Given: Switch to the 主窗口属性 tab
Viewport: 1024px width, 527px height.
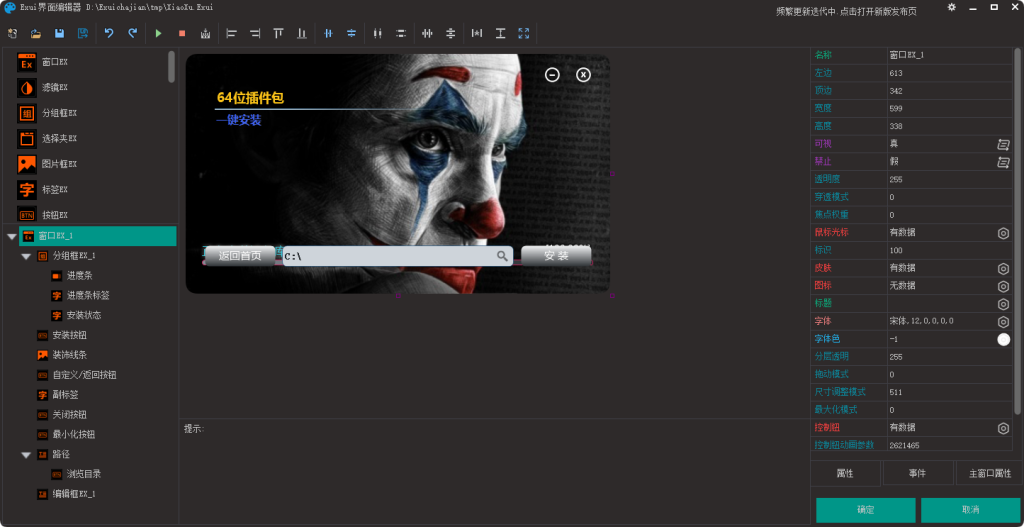Looking at the screenshot, I should click(989, 473).
